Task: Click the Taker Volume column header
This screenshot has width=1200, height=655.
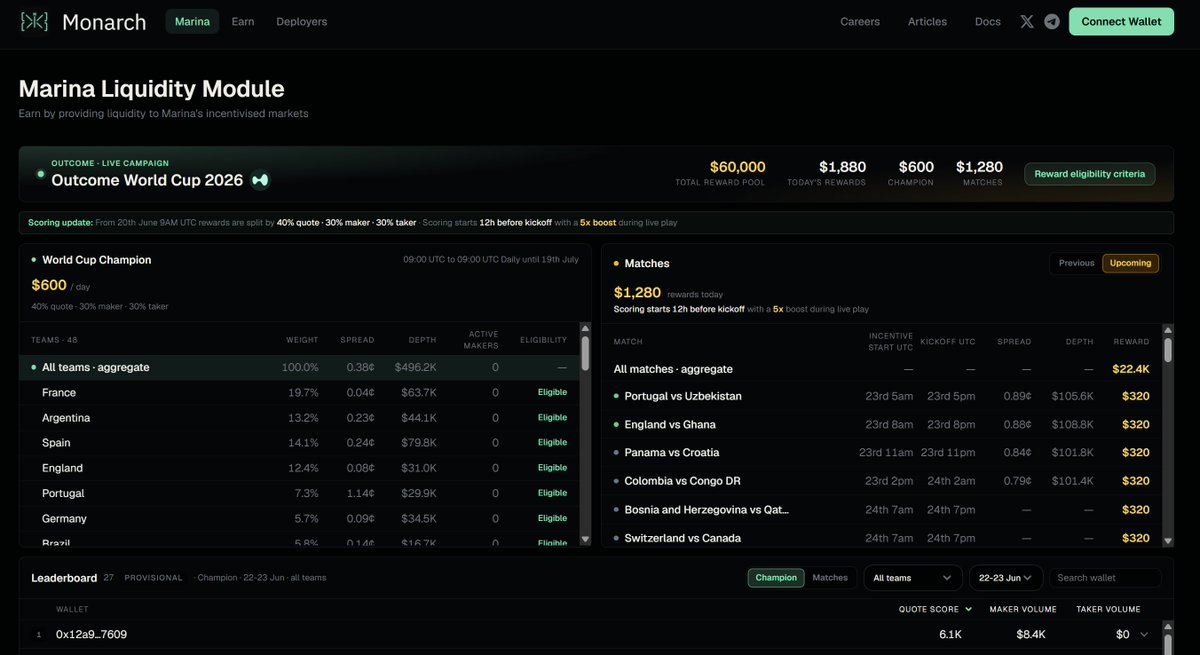Action: tap(1108, 609)
